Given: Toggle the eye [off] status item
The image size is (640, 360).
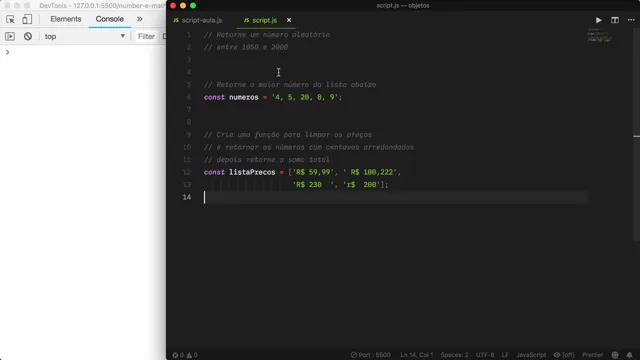Looking at the screenshot, I should click(x=564, y=355).
